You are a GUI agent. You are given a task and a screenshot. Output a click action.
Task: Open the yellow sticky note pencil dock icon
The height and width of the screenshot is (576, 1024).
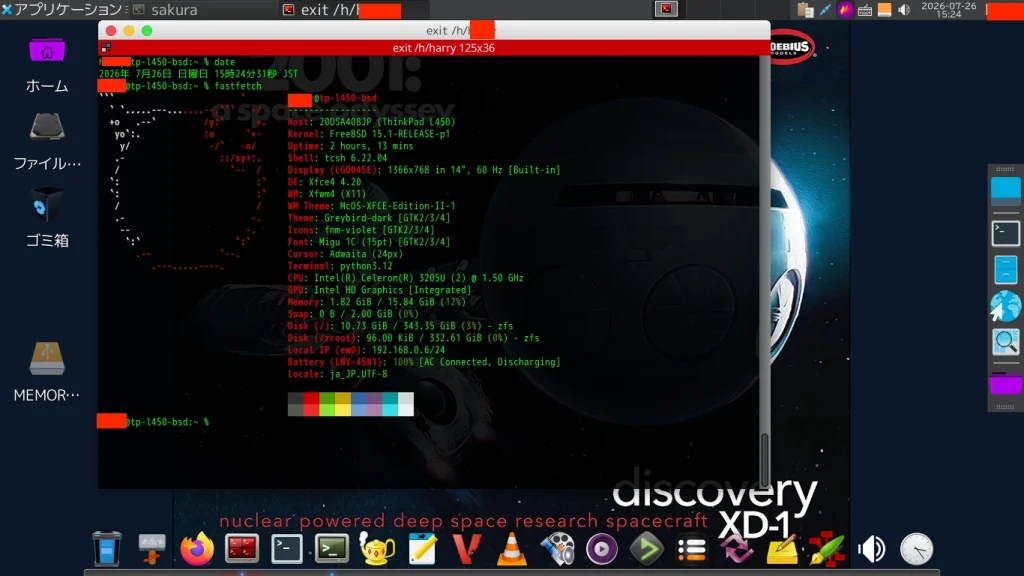tap(782, 549)
